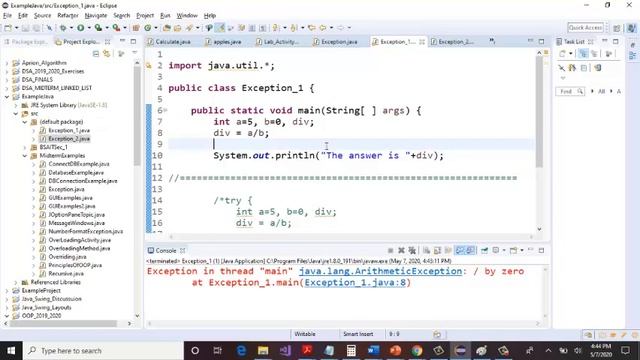
Task: Collapse the ExampleJava project node
Action: pos(7,97)
